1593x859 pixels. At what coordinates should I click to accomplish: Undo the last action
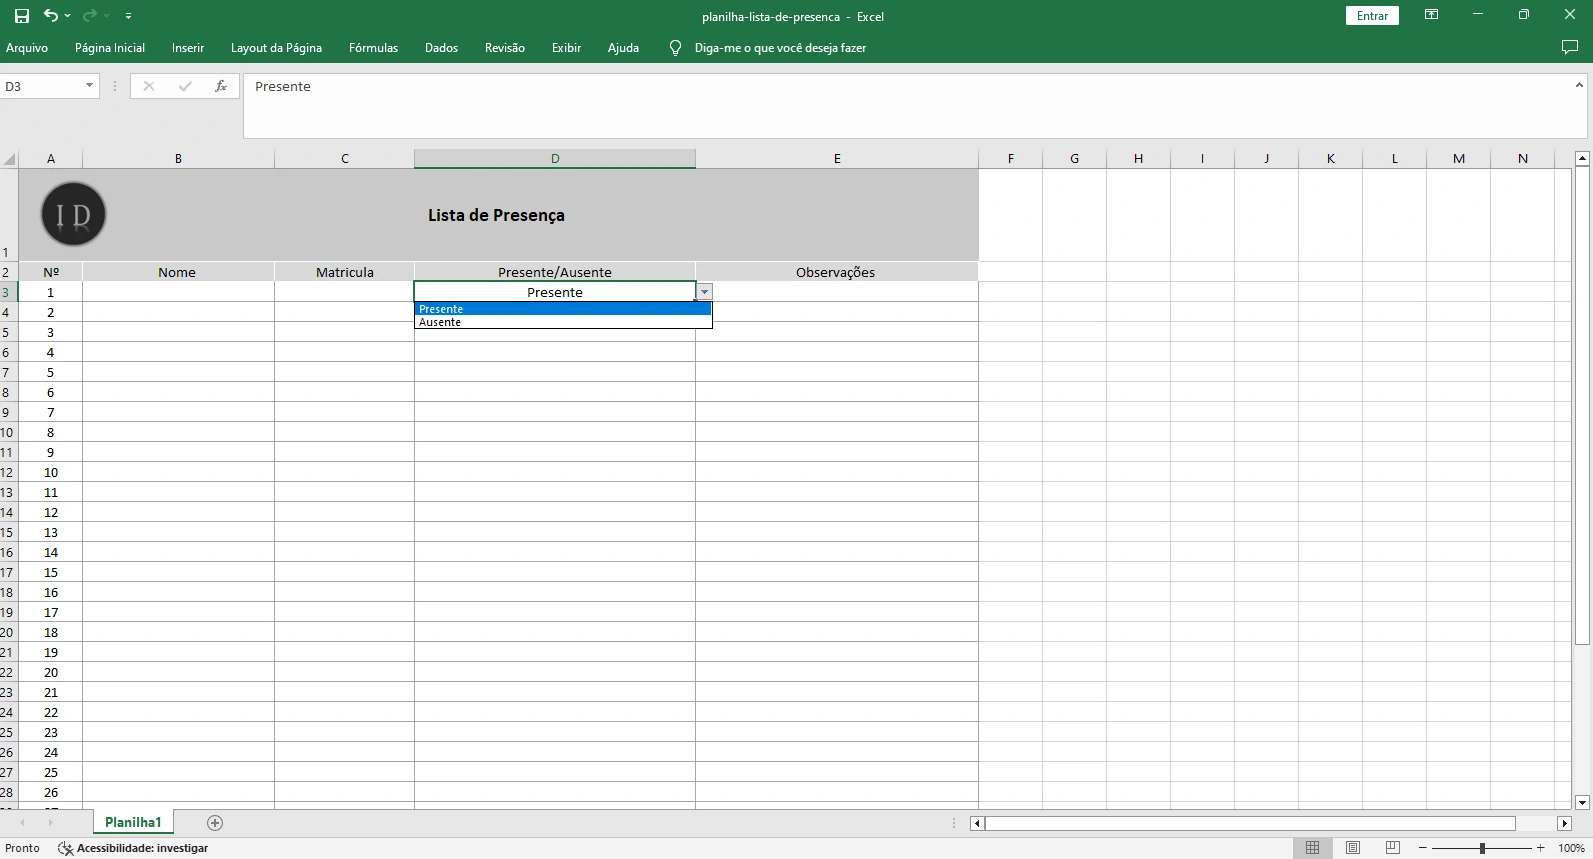tap(50, 16)
